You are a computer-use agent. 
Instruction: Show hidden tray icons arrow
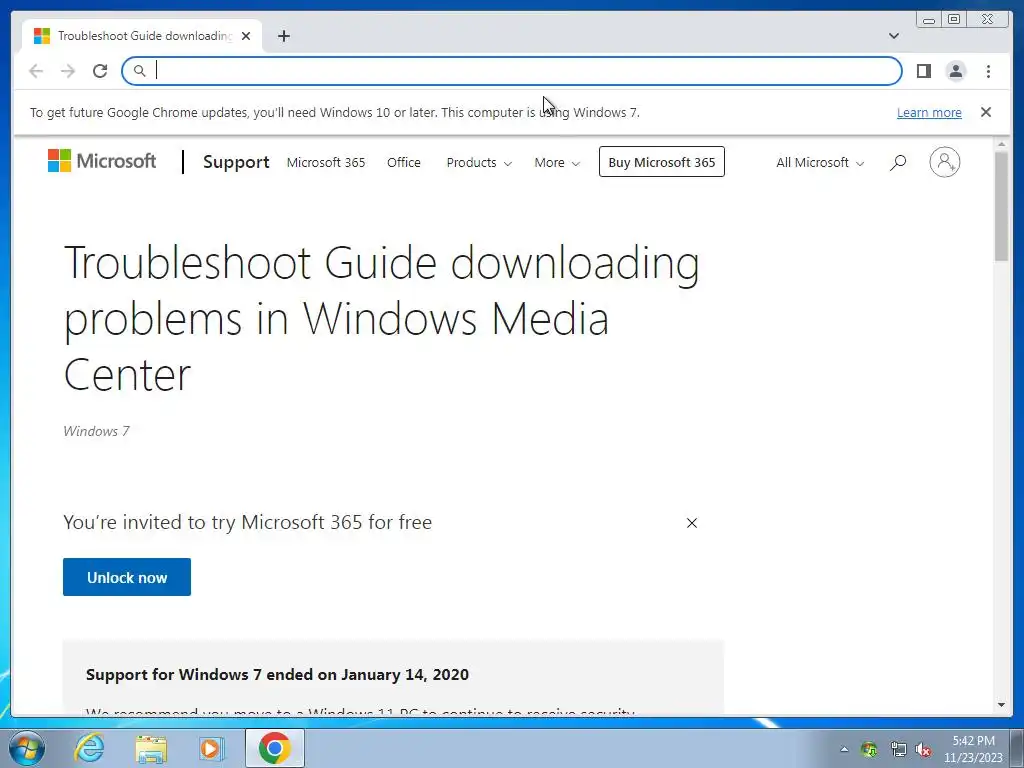(844, 749)
